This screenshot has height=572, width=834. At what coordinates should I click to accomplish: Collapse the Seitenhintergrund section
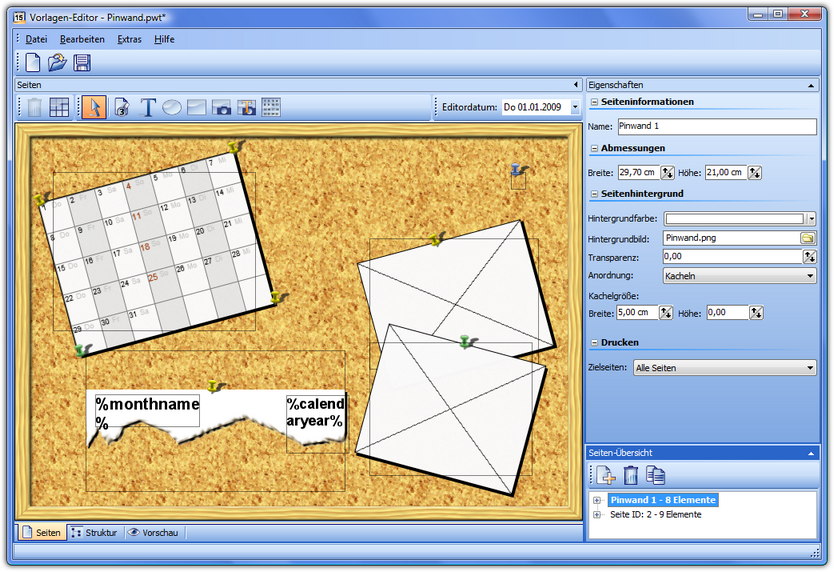(594, 194)
